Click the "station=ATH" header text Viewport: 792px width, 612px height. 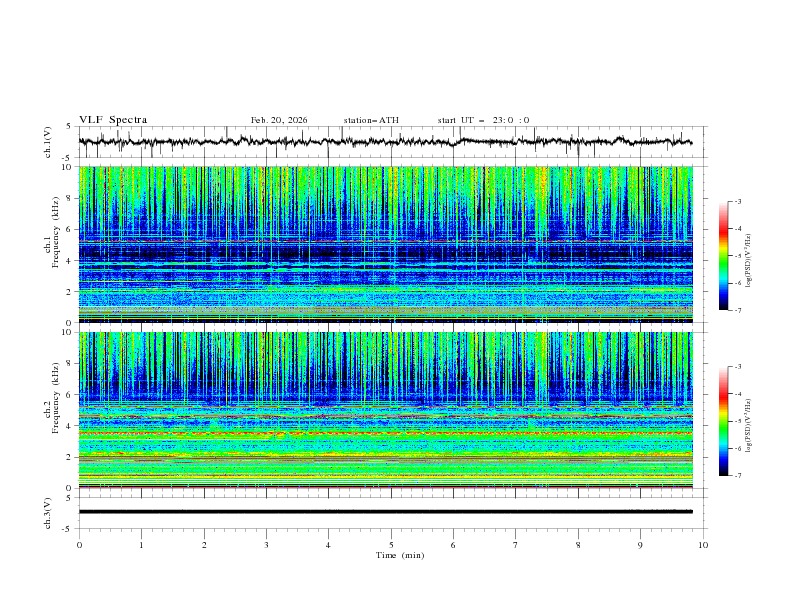[x=371, y=120]
